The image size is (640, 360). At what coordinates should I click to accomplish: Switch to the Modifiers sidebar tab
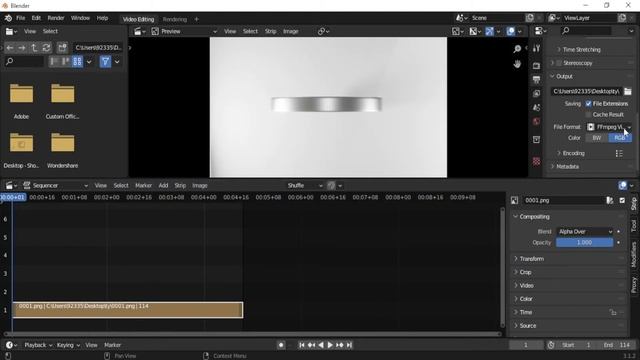pos(634,255)
